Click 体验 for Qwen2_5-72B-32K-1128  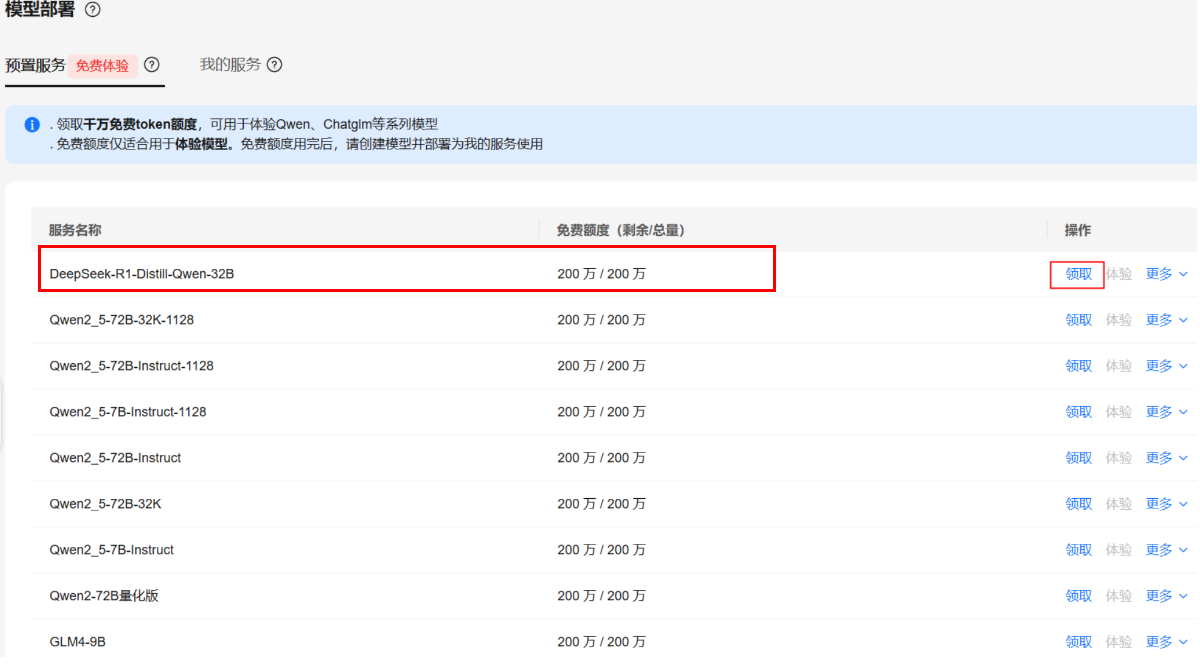click(1119, 320)
